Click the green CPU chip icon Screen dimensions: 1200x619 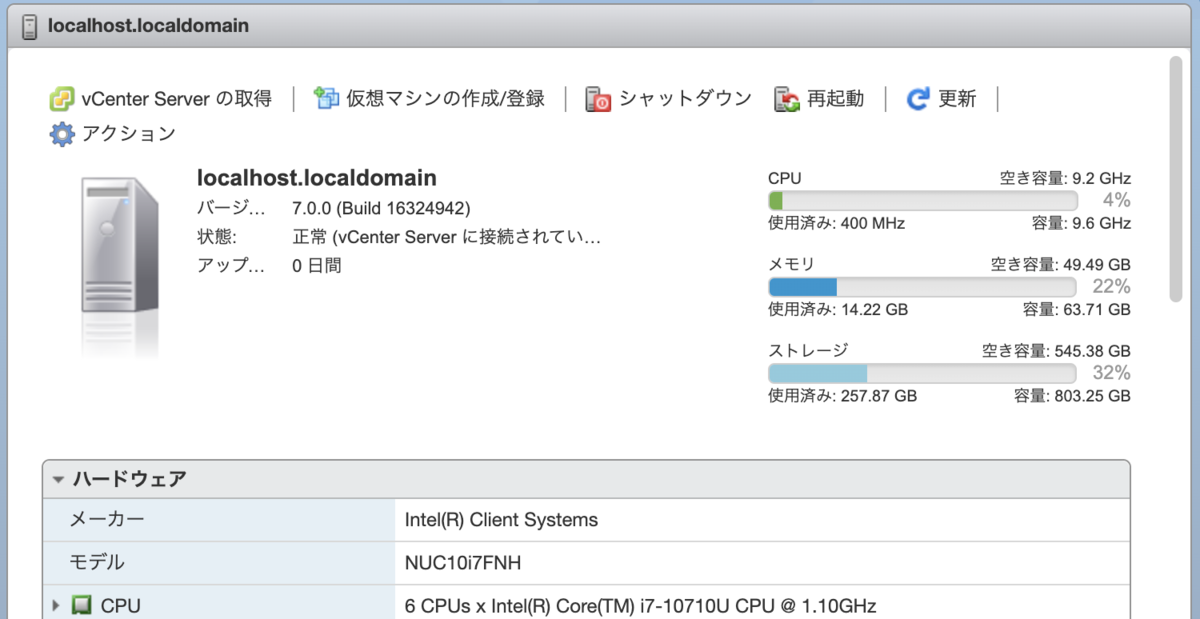tap(82, 605)
